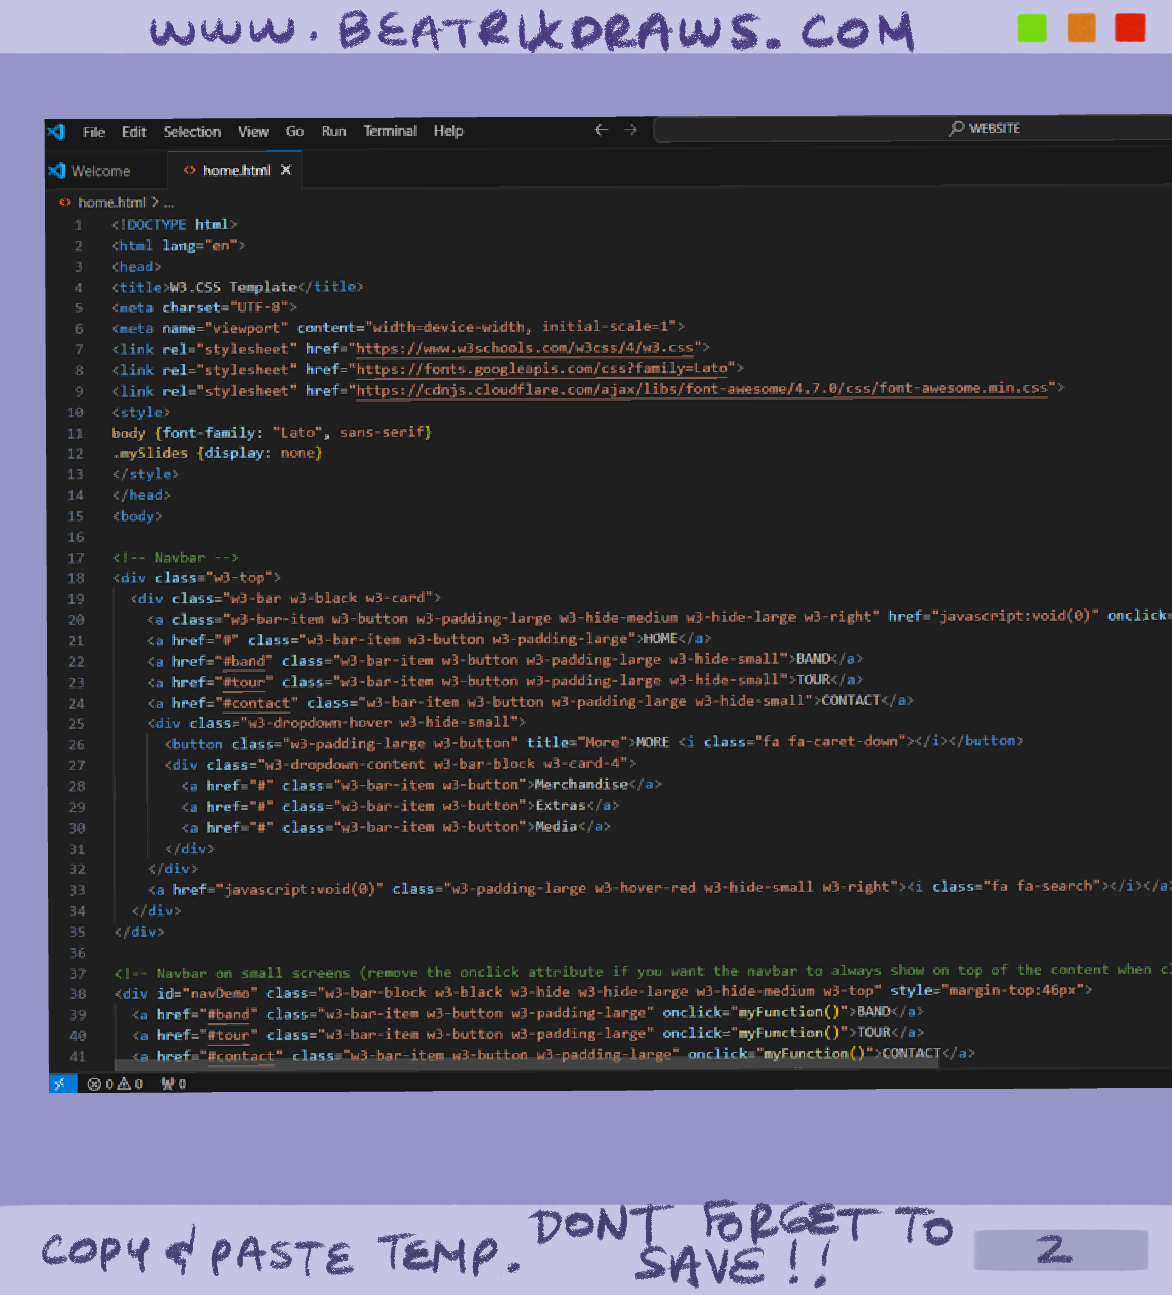Click the green square in the illustrated frame
The width and height of the screenshot is (1172, 1295).
[1032, 28]
